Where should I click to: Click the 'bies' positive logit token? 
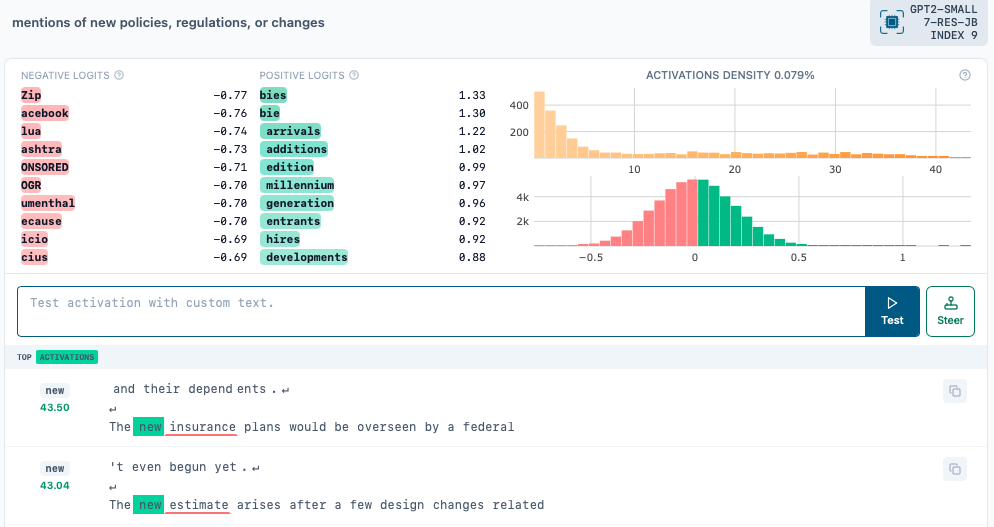coord(273,95)
